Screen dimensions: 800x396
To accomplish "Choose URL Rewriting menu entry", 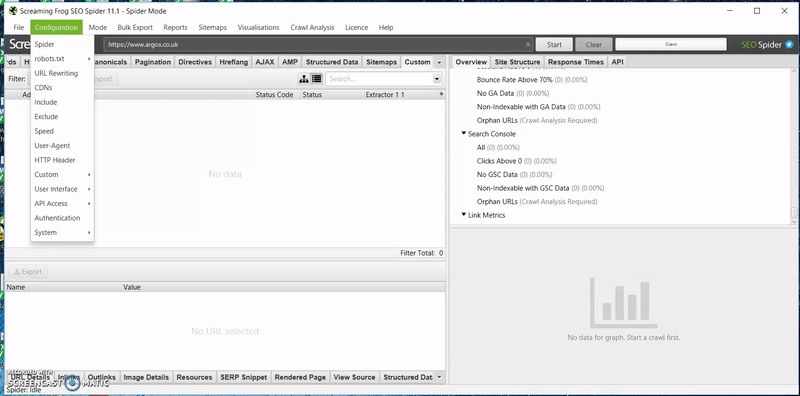I will 62,73.
